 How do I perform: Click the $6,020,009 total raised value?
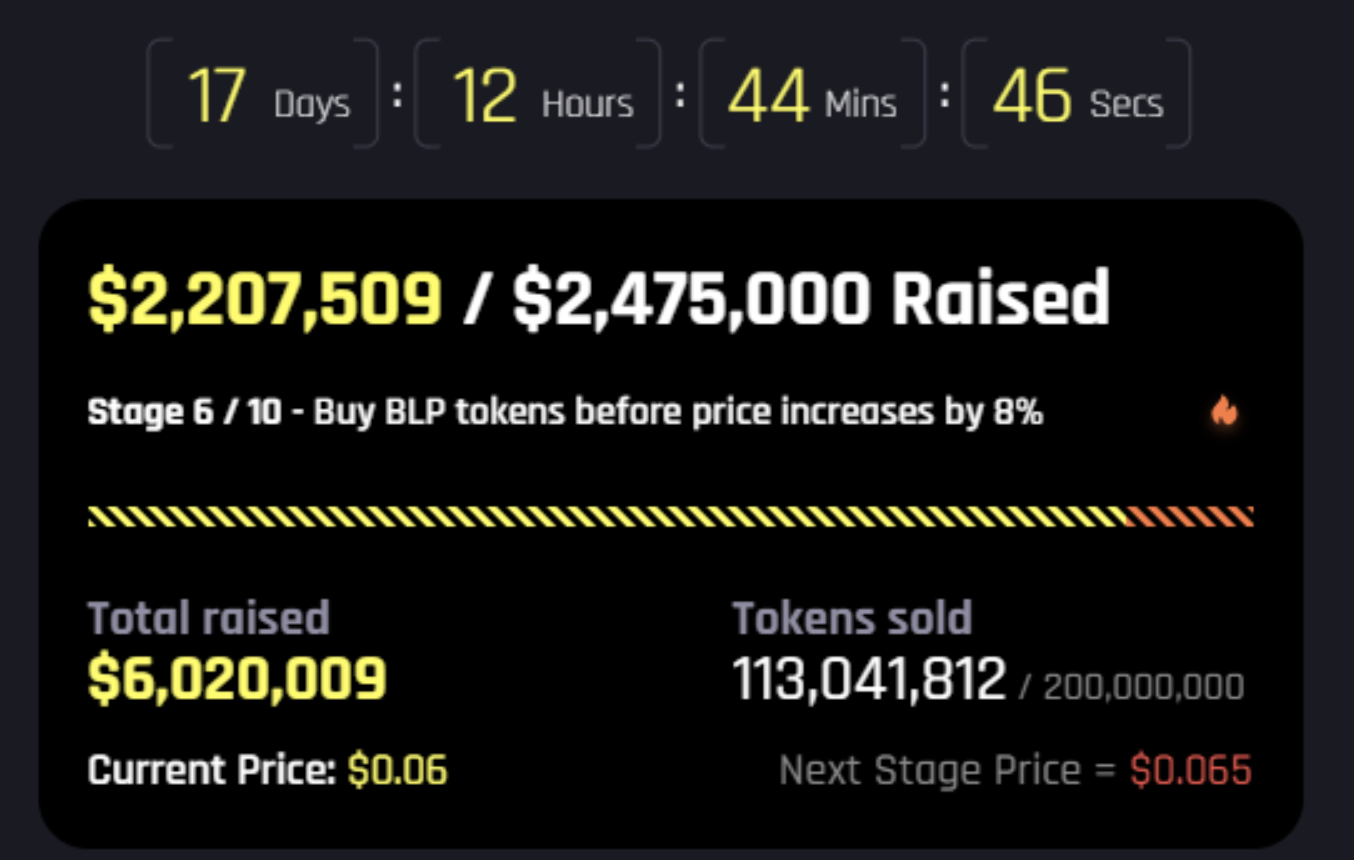click(x=237, y=679)
